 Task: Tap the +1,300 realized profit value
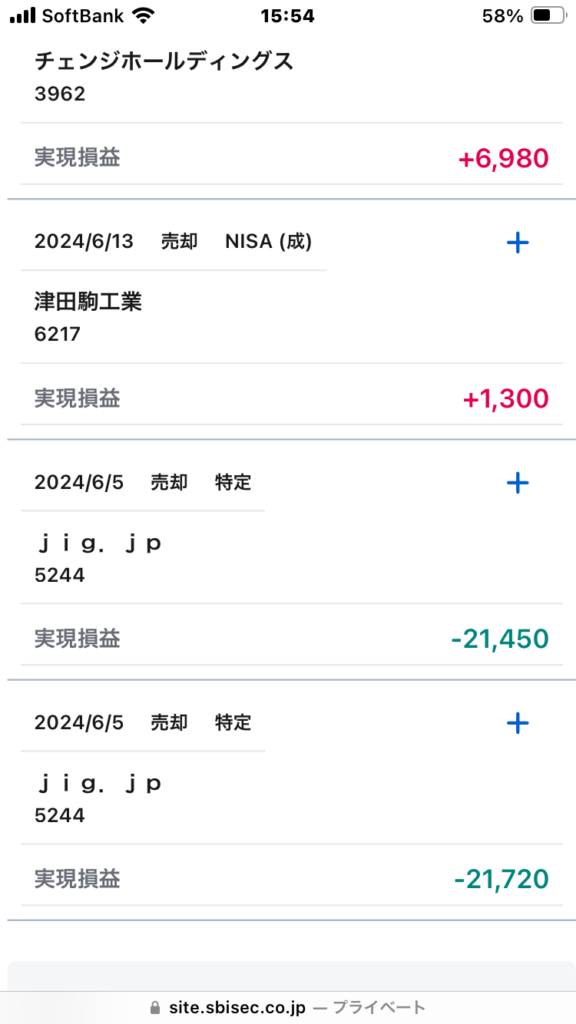coord(506,399)
